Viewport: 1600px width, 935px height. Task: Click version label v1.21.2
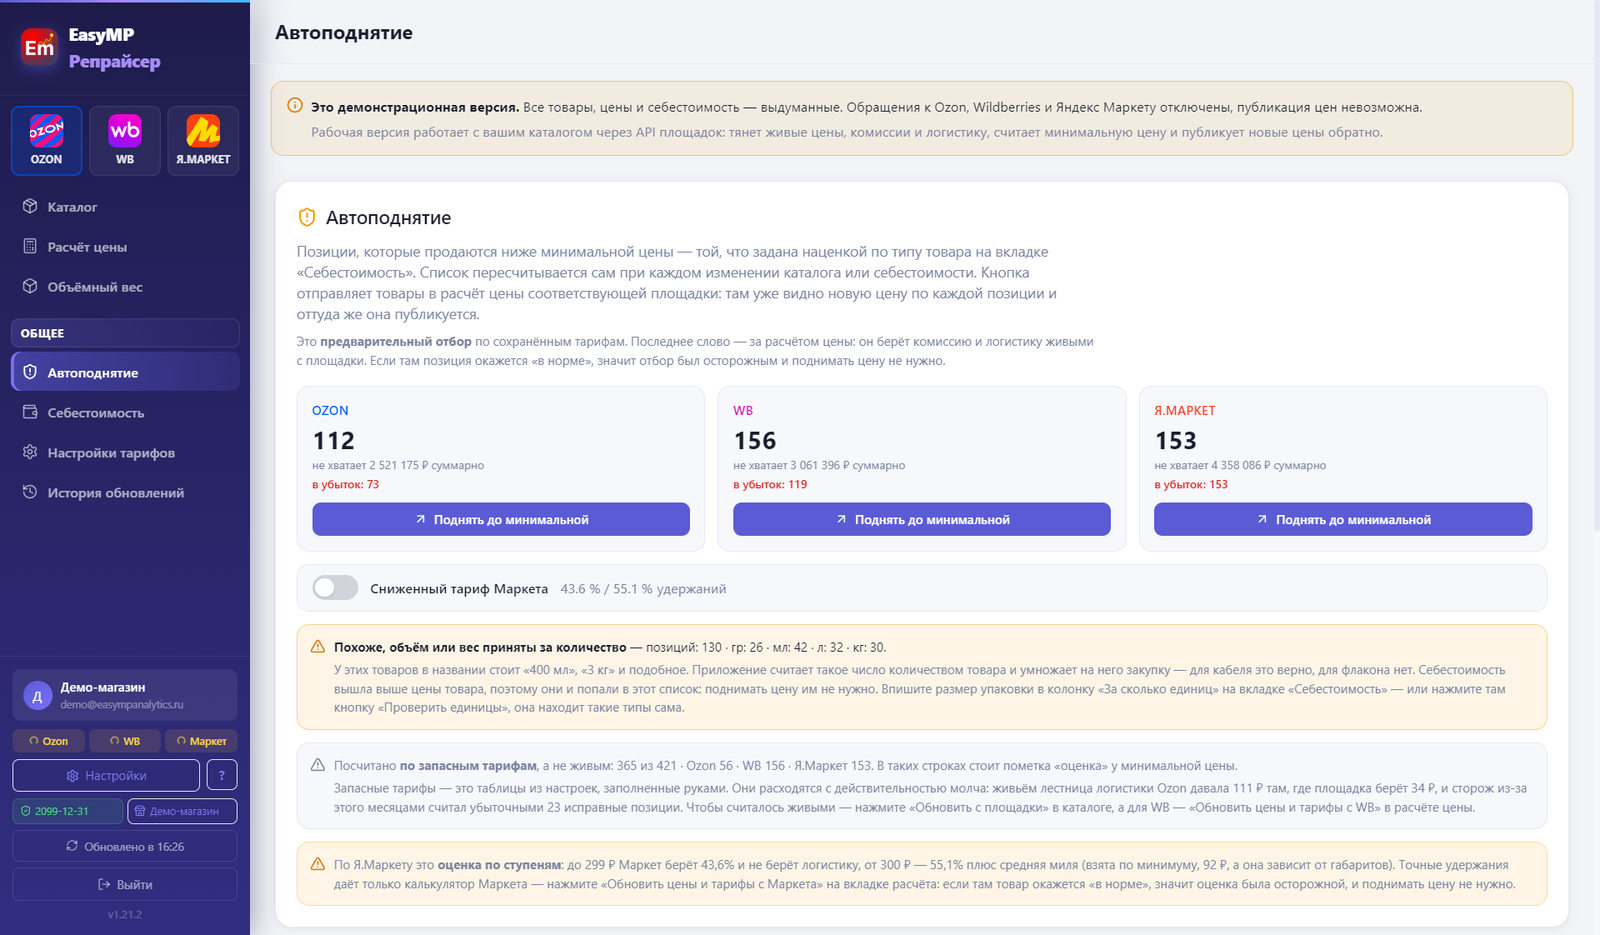click(x=125, y=914)
